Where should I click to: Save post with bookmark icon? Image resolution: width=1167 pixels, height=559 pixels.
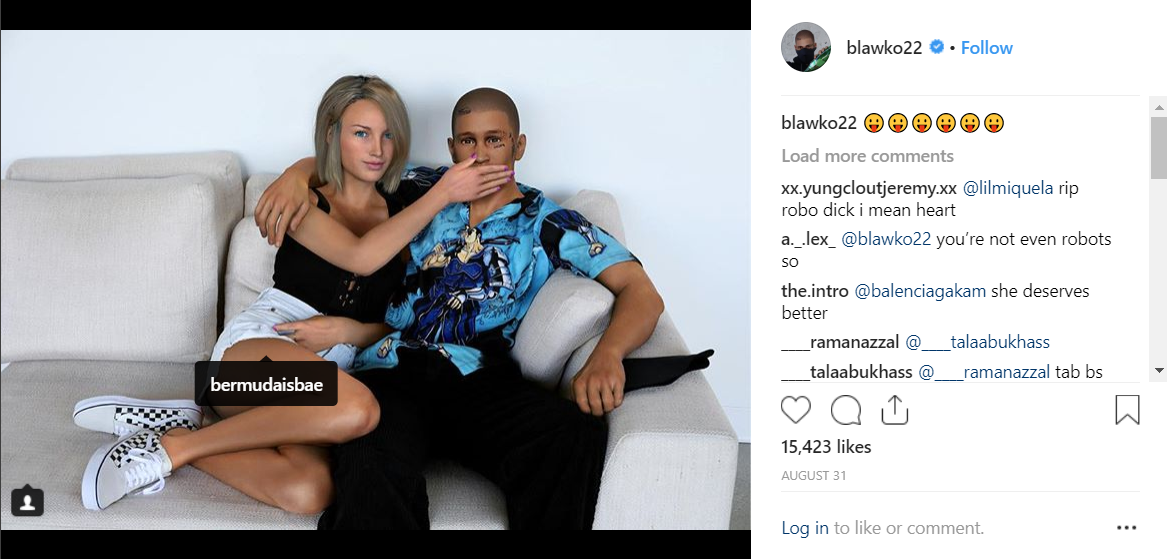tap(1127, 409)
